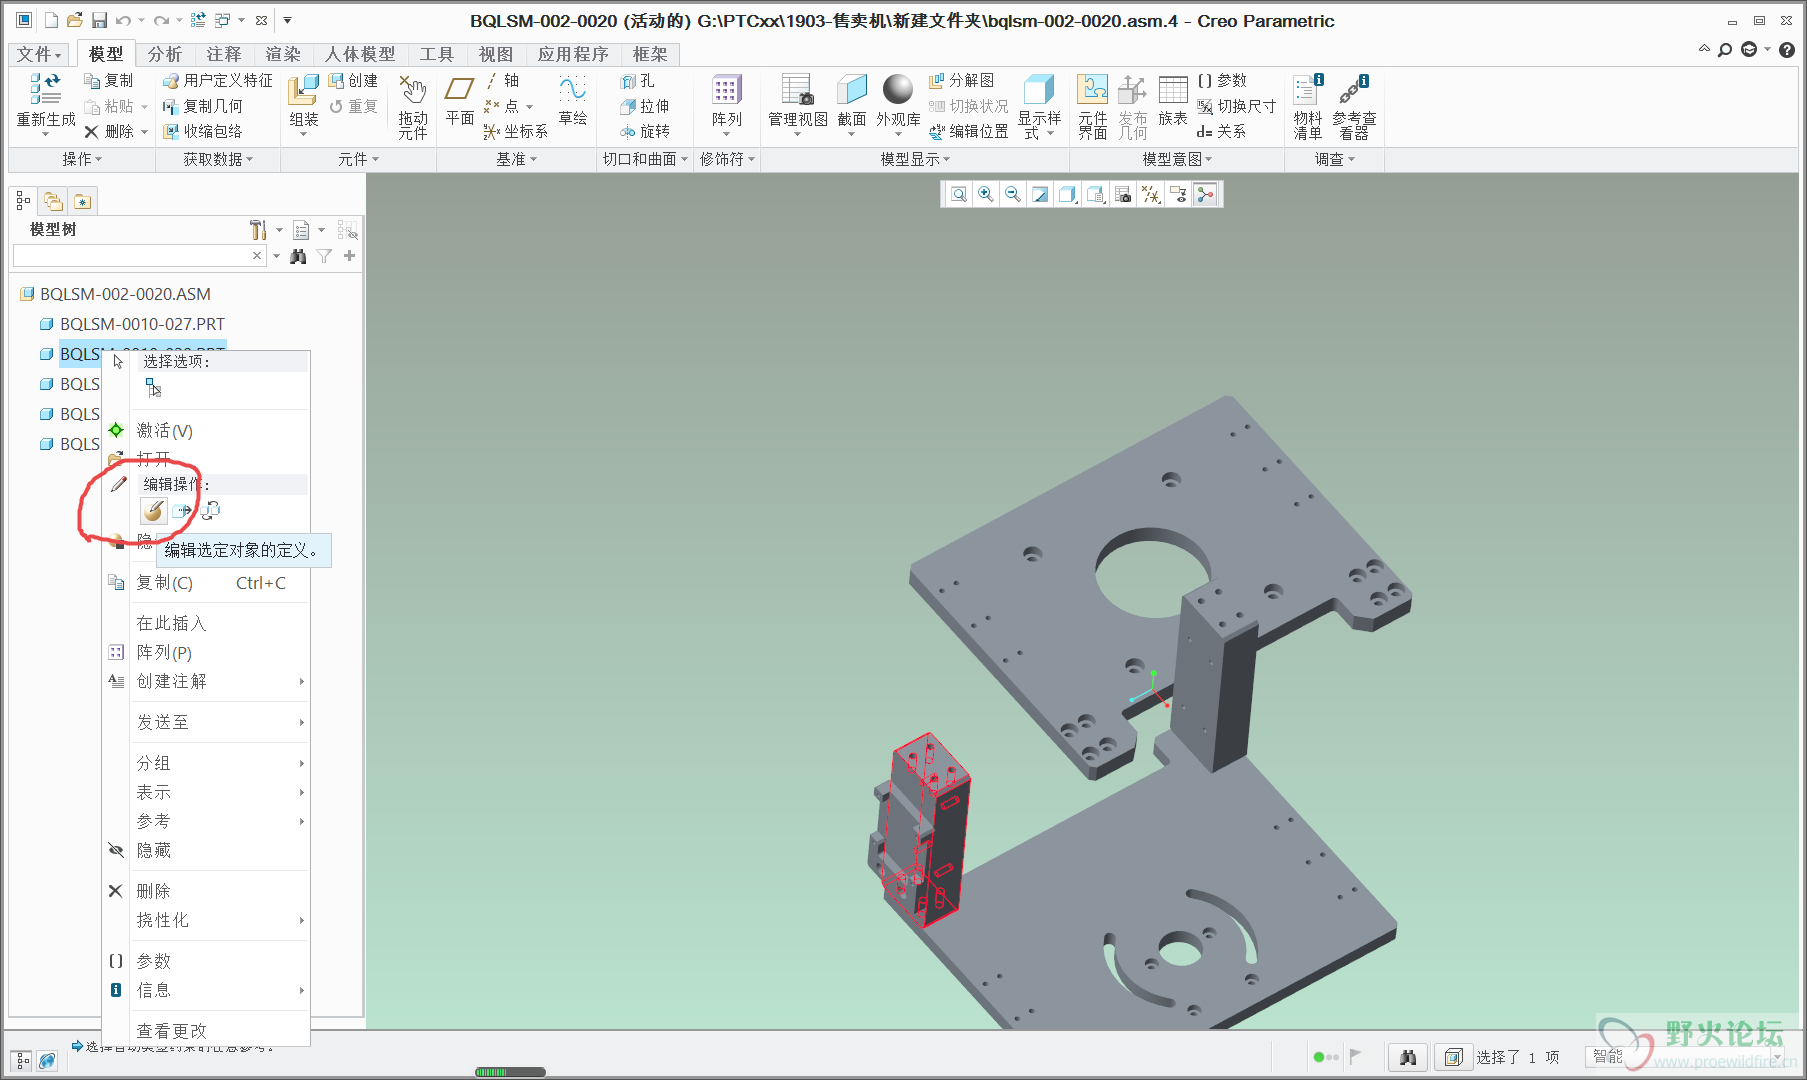The image size is (1807, 1080).
Task: Click the model tree search input field
Action: (131, 256)
